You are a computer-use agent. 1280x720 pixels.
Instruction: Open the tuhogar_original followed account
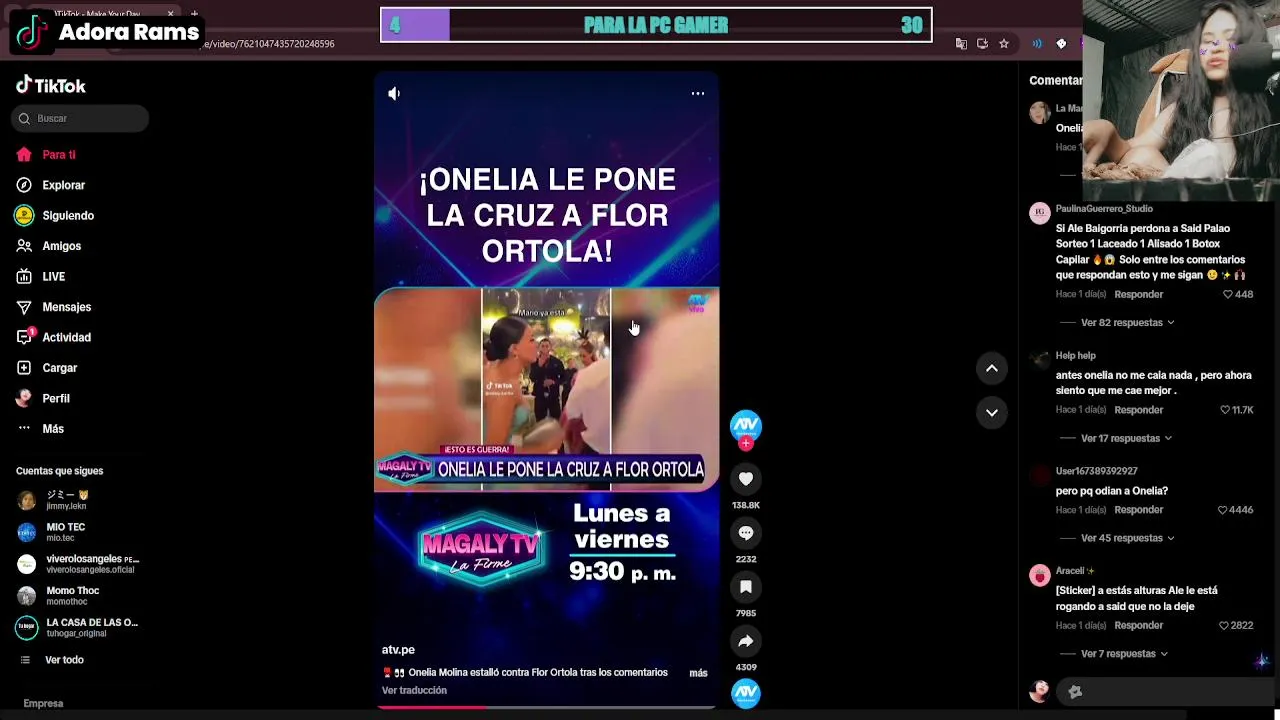[78, 628]
